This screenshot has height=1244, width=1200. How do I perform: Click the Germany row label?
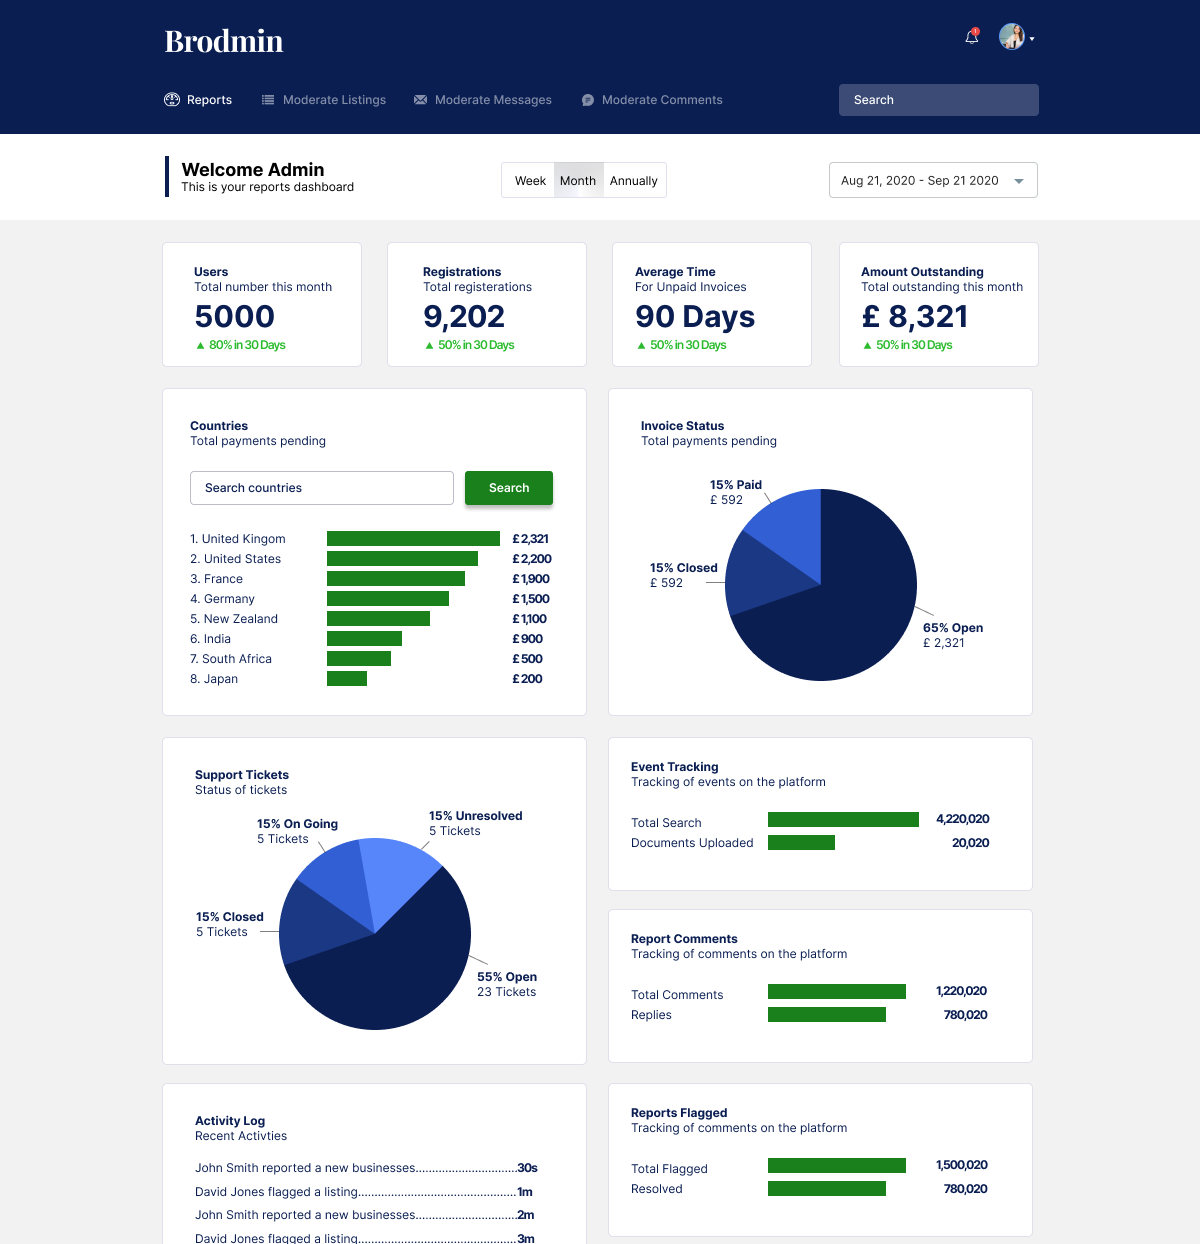[x=222, y=599]
